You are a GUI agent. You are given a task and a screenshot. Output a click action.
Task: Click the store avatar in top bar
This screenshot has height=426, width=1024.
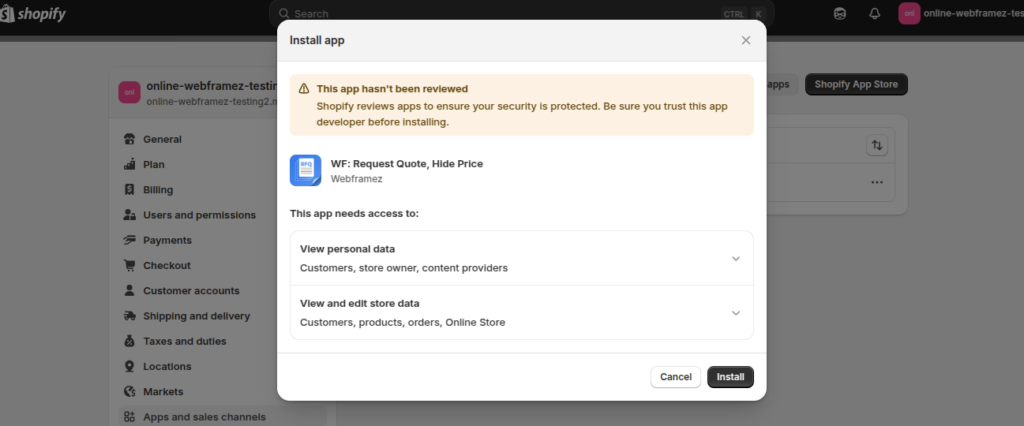[x=909, y=14]
